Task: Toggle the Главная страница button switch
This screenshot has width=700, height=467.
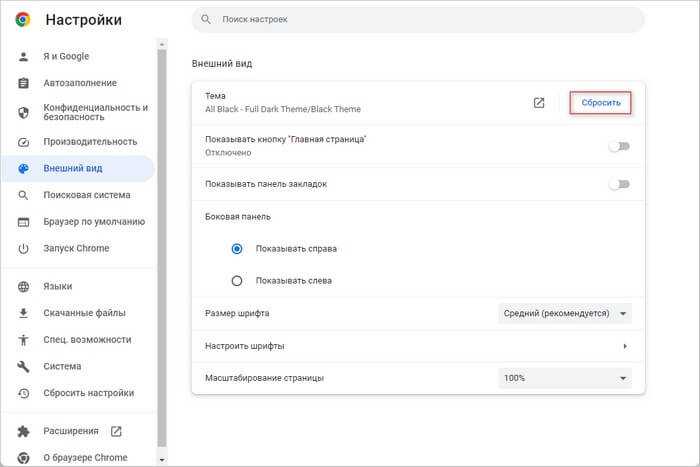Action: click(x=620, y=146)
